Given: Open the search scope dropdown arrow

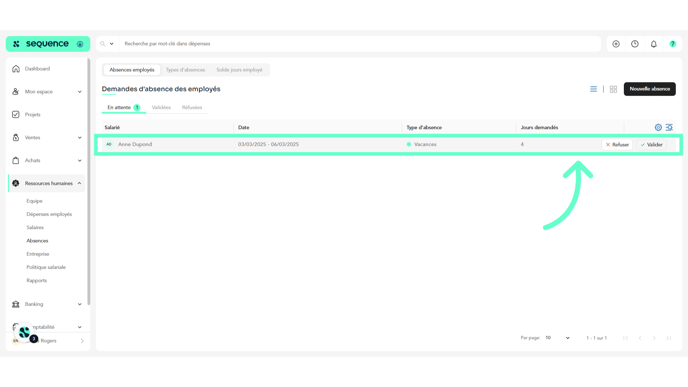Looking at the screenshot, I should click(x=111, y=44).
